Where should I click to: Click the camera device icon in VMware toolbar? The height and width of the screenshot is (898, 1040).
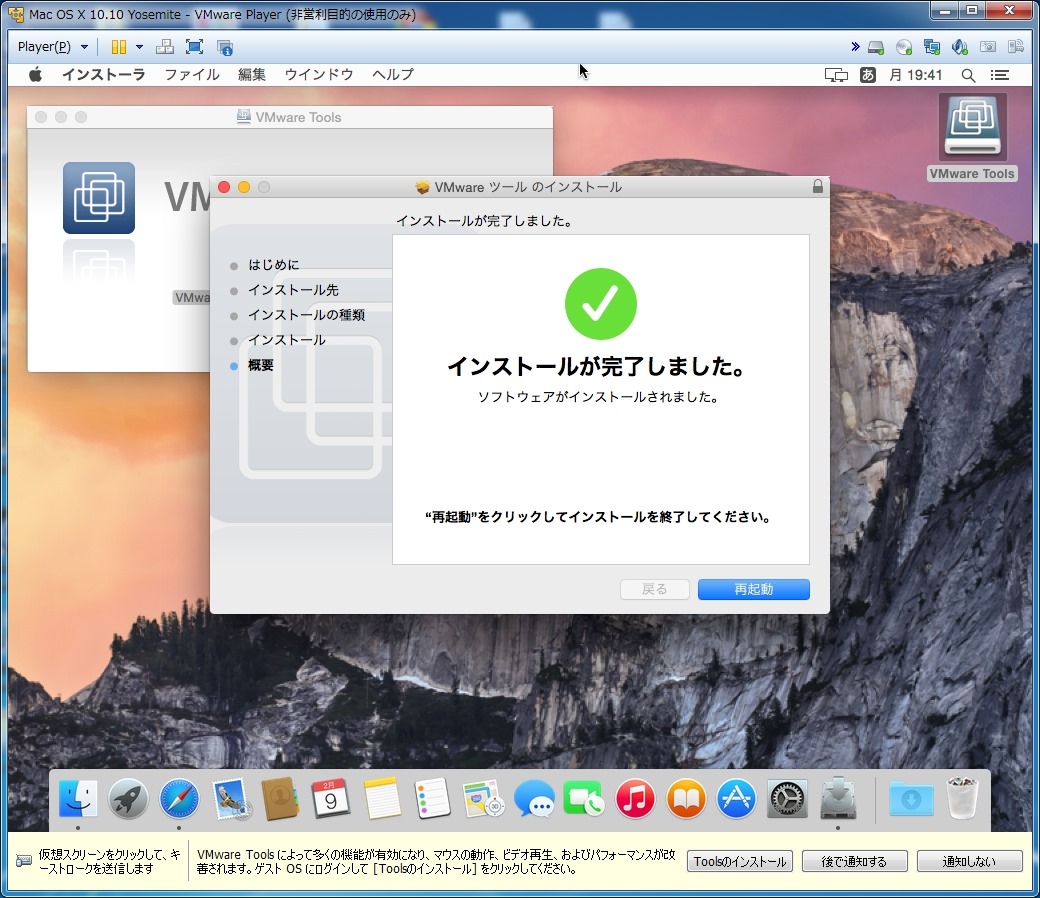[988, 47]
